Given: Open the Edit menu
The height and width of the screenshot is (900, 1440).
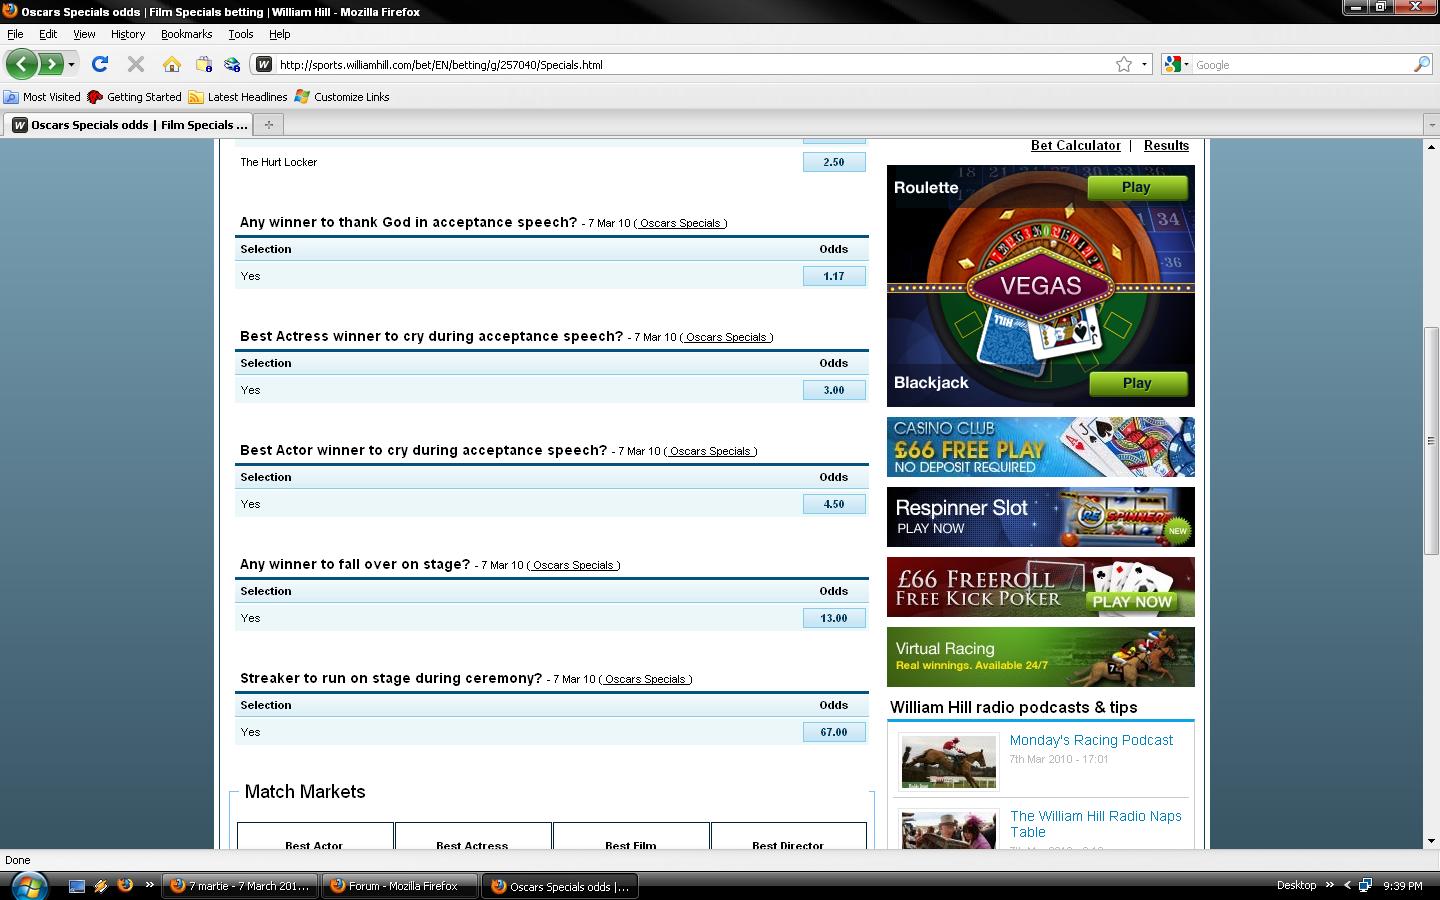Looking at the screenshot, I should tap(48, 34).
